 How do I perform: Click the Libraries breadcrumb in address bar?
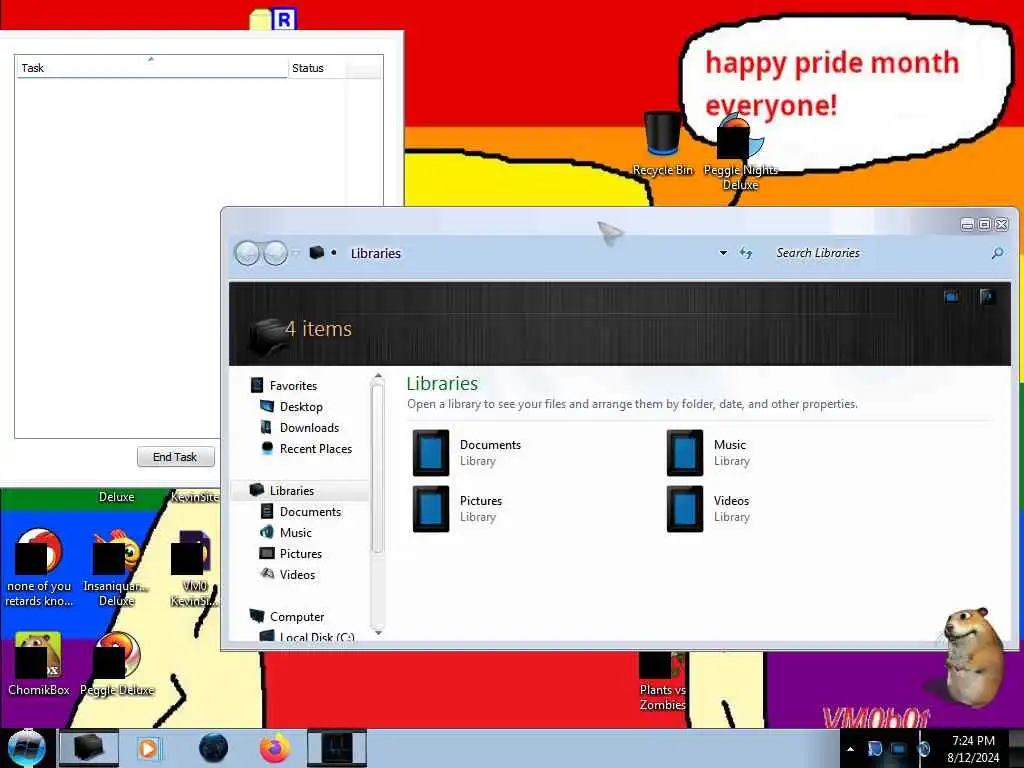(x=376, y=253)
